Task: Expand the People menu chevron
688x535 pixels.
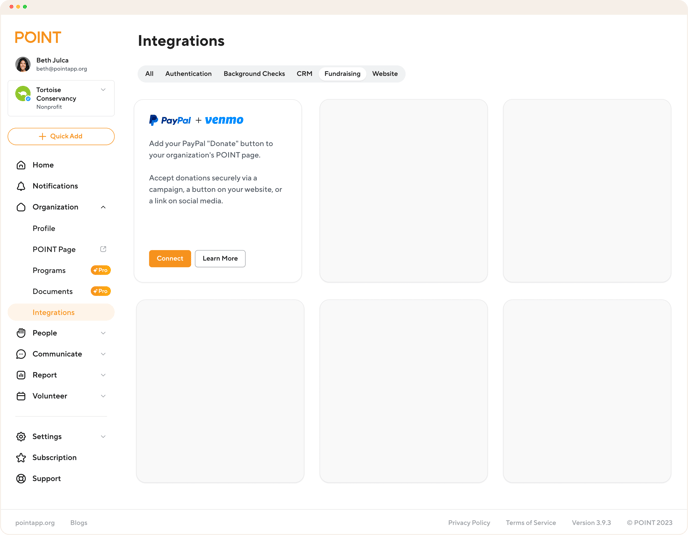Action: tap(103, 333)
